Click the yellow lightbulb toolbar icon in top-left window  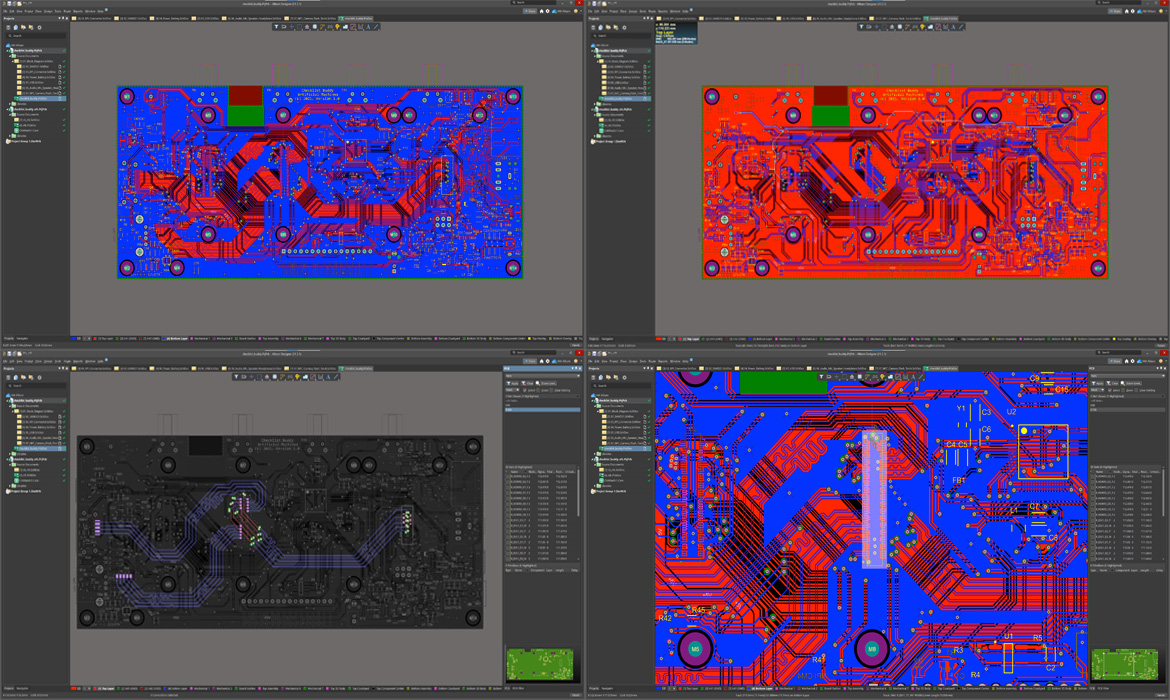pyautogui.click(x=337, y=27)
